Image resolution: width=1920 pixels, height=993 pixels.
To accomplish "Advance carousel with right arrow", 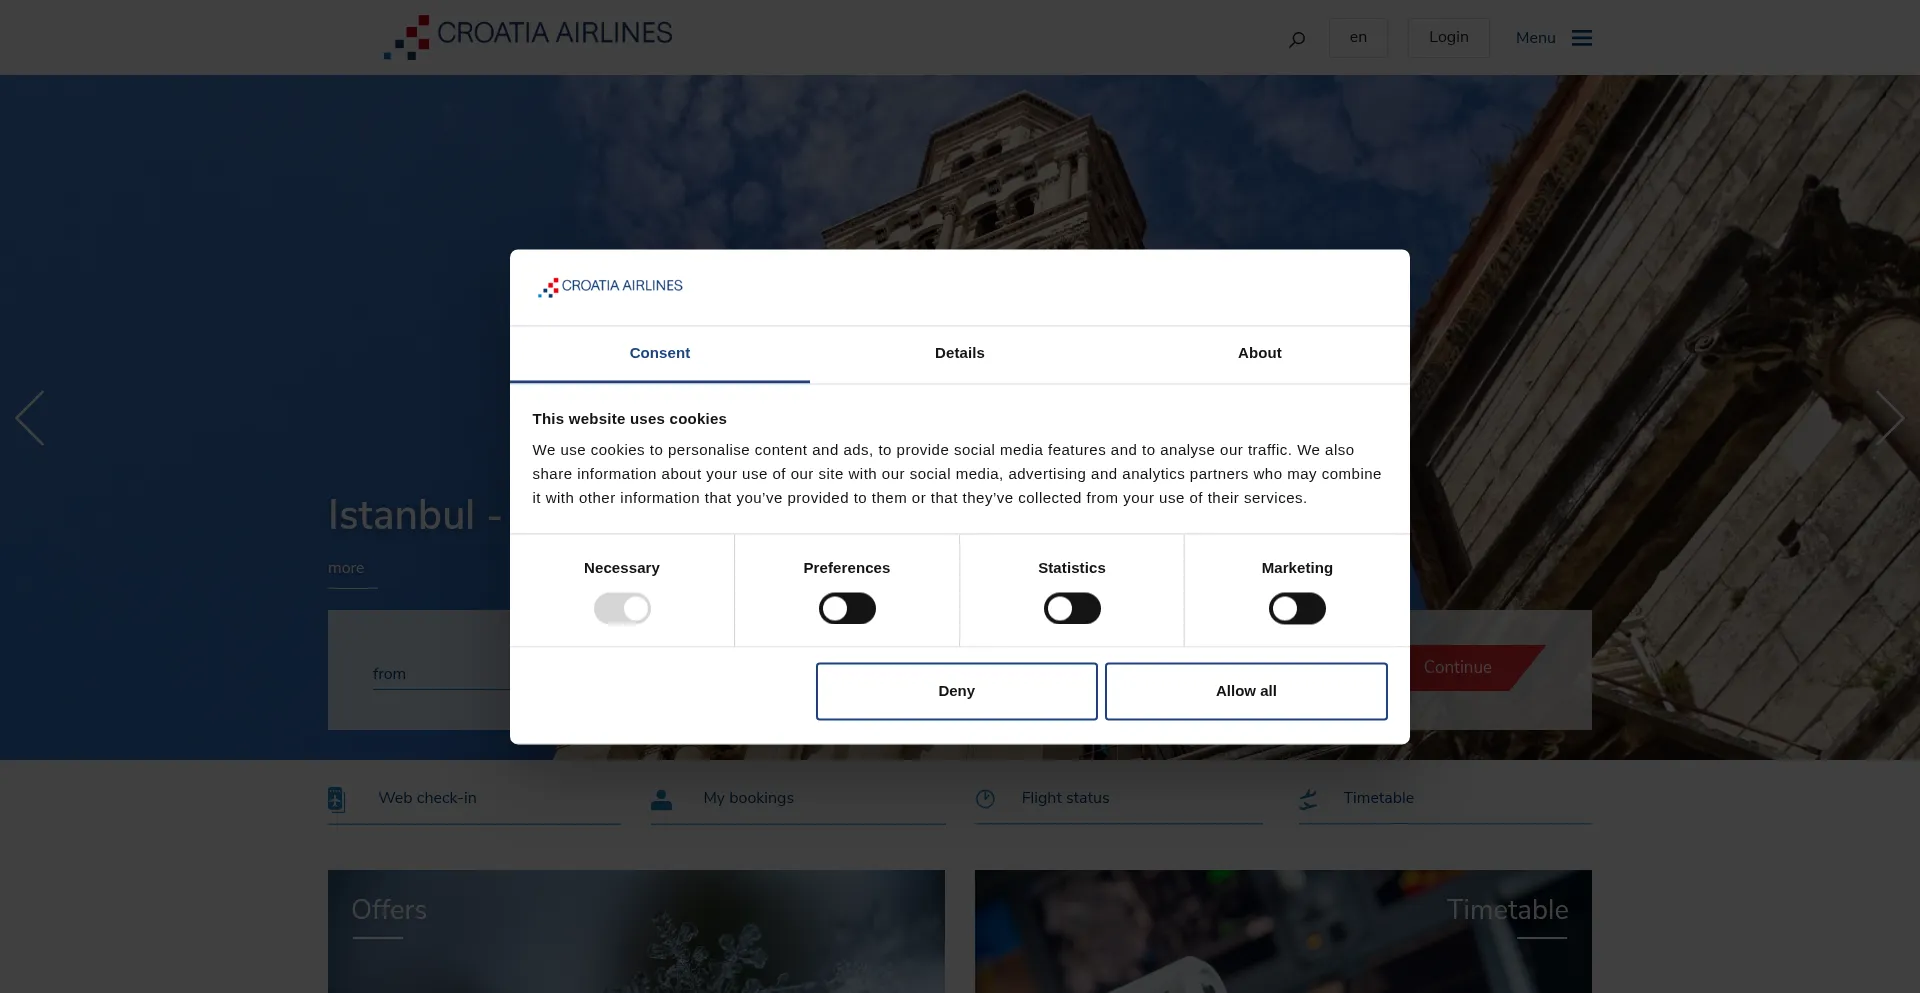I will tap(1889, 418).
